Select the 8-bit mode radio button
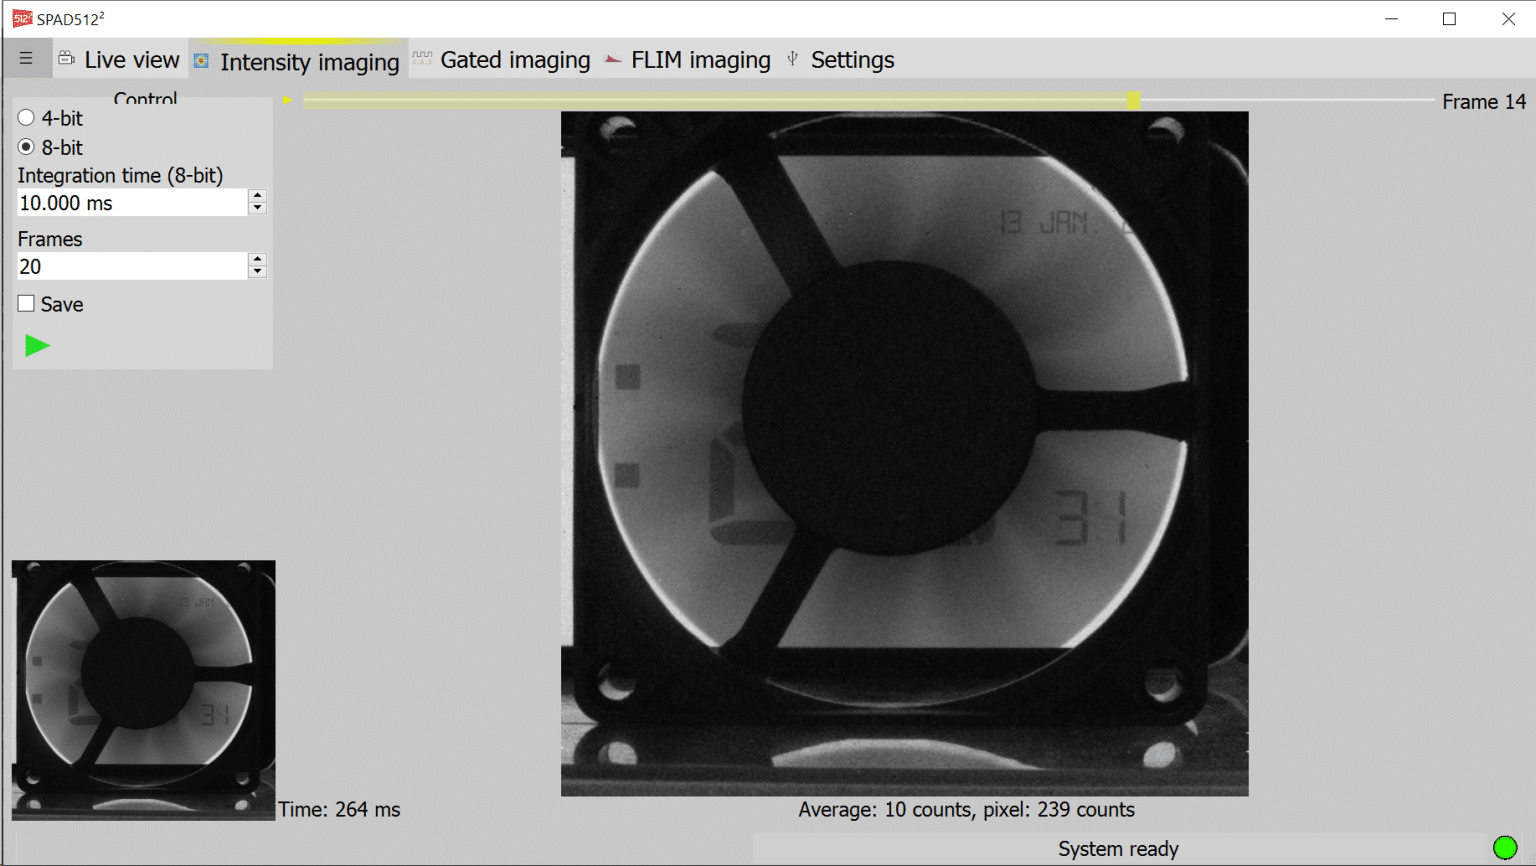Image resolution: width=1536 pixels, height=866 pixels. (x=25, y=147)
